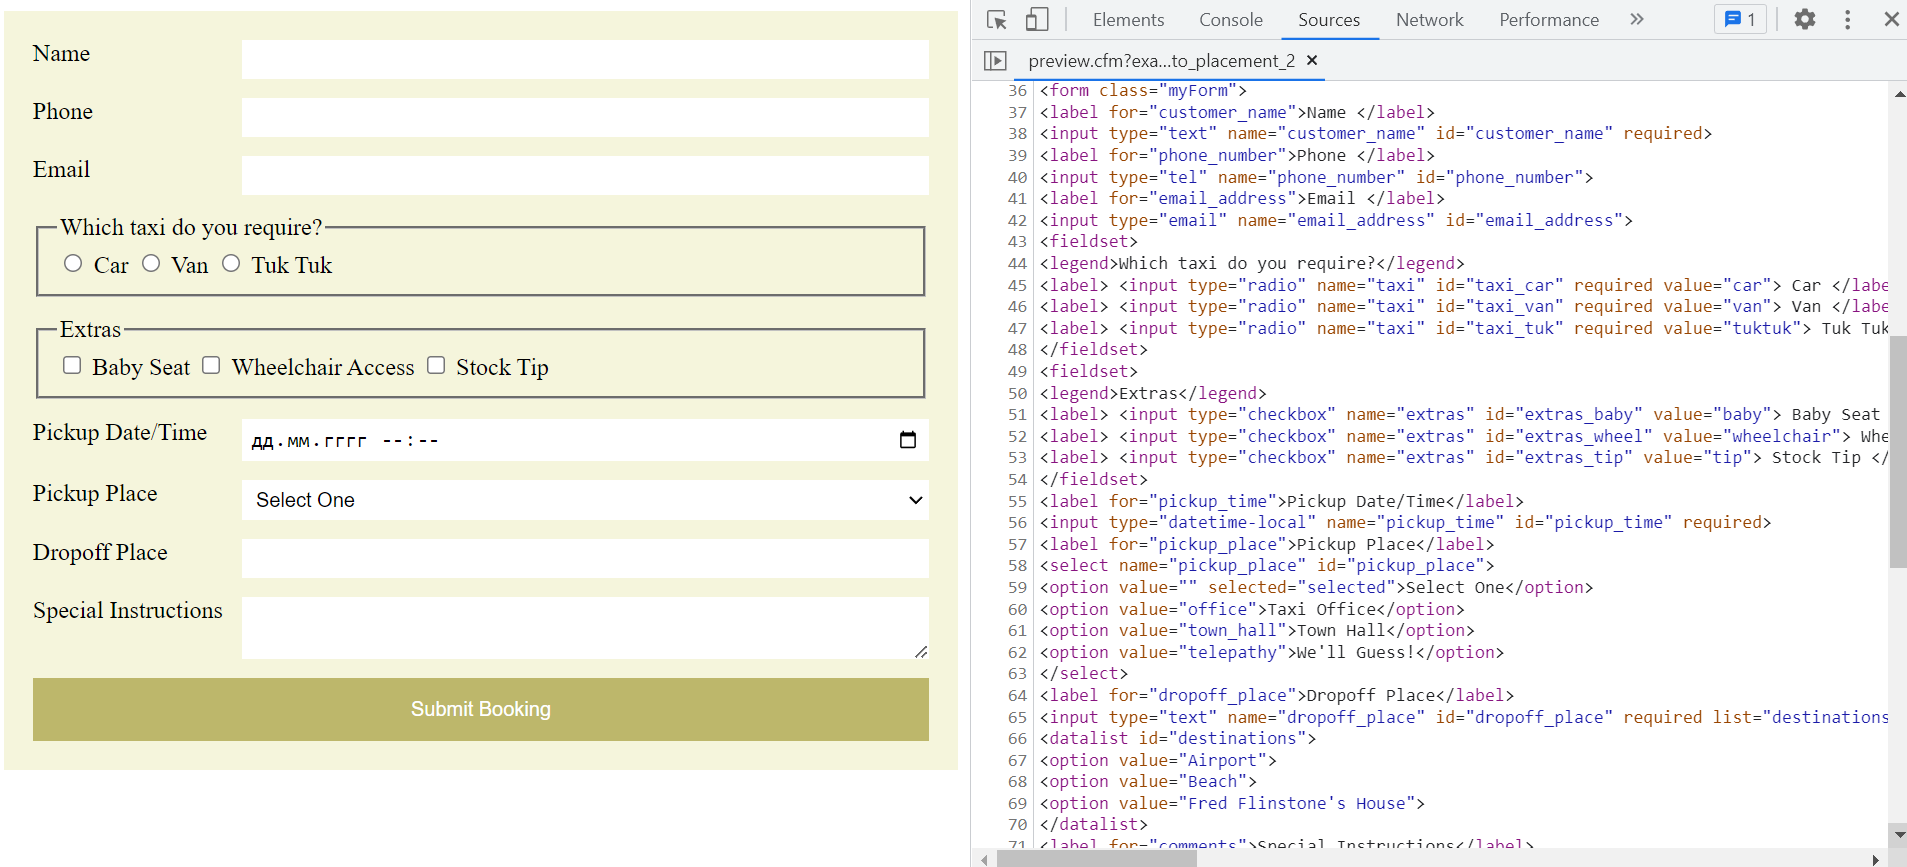
Task: Focus the Special Instructions textarea
Action: 585,628
